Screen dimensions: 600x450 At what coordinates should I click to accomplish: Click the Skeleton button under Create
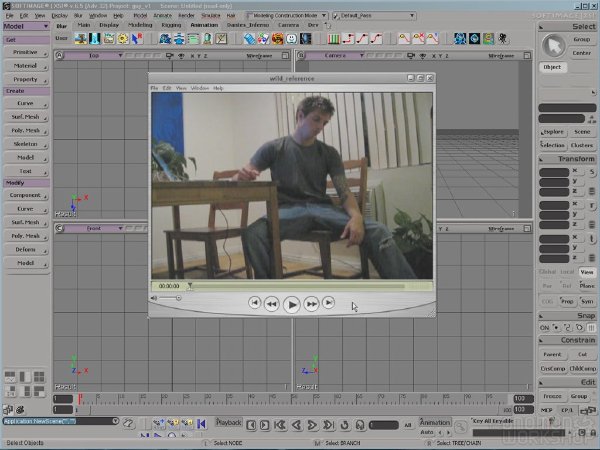26,144
